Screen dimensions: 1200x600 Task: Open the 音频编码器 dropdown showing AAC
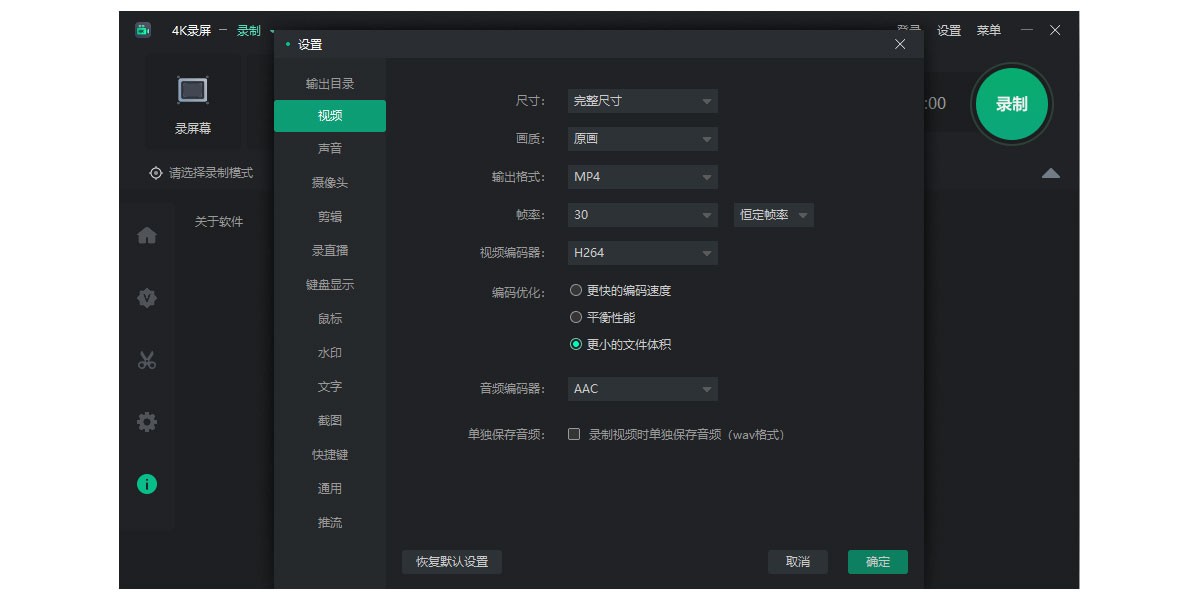(642, 389)
